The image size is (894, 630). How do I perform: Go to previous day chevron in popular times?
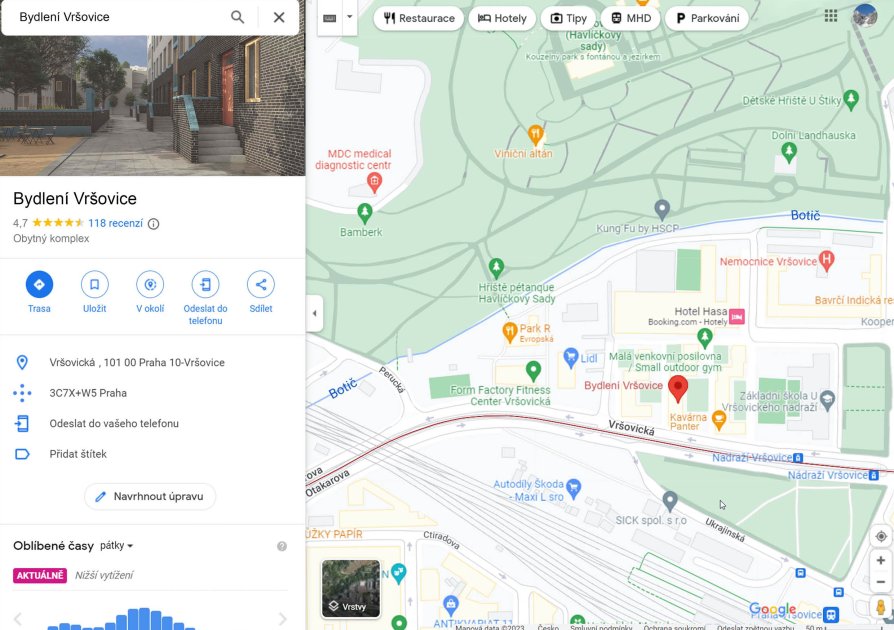coord(17,619)
